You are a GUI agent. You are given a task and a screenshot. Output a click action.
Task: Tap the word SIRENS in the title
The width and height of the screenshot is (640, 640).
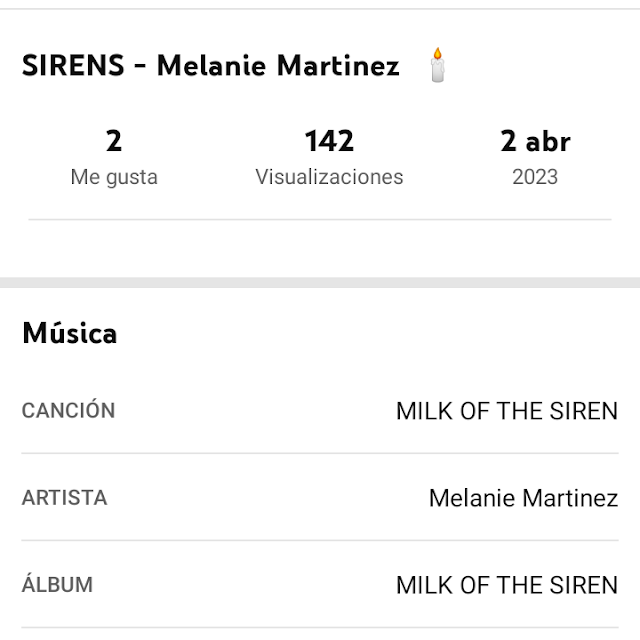point(73,66)
